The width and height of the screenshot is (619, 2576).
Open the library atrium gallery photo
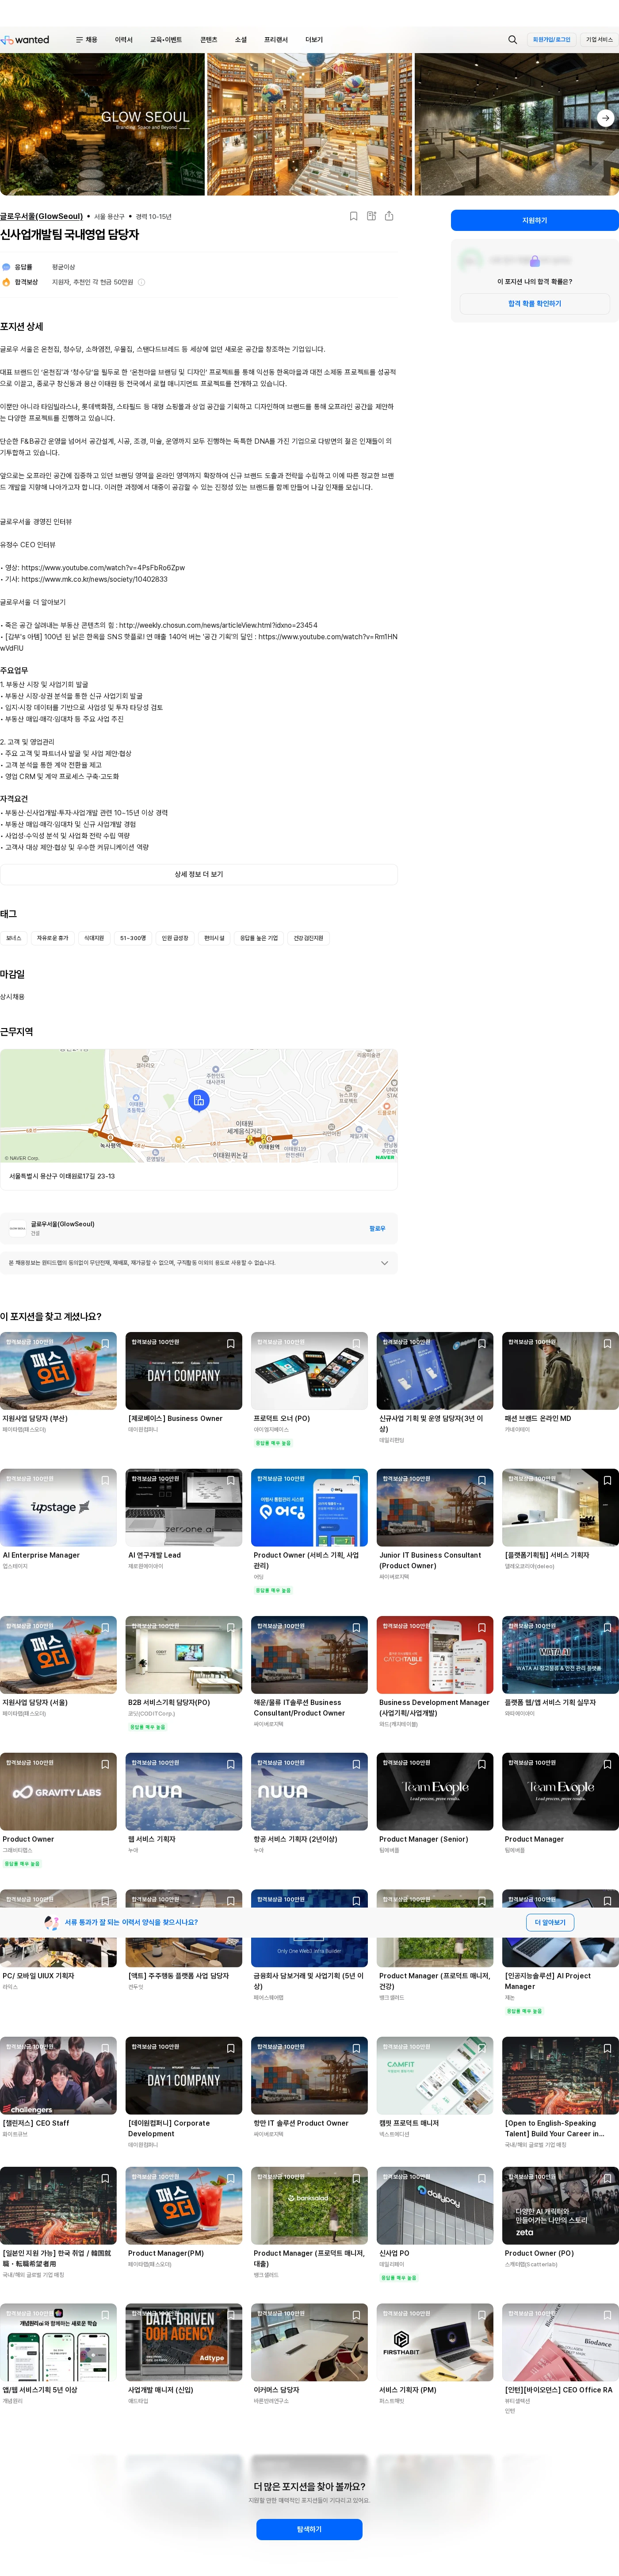[309, 124]
